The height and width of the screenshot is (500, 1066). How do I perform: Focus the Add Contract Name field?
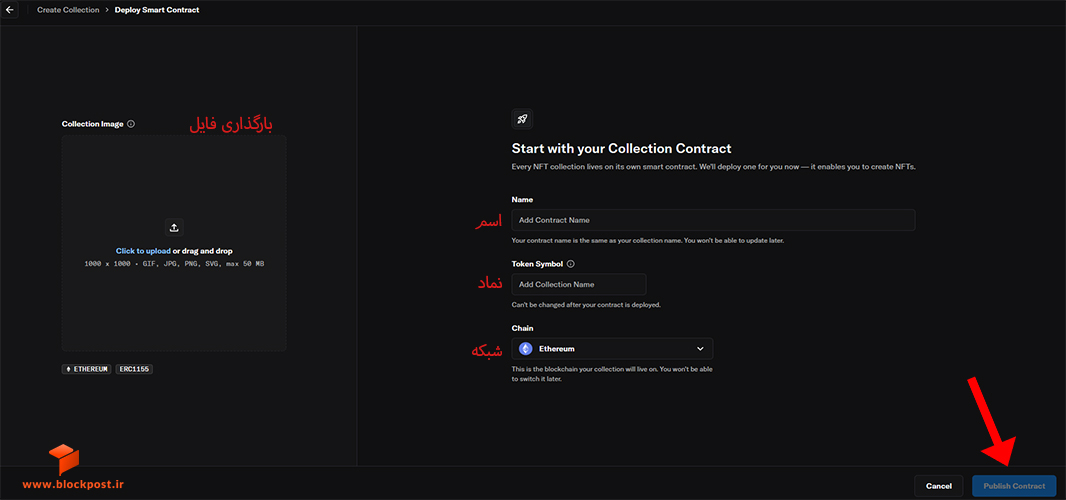pos(713,220)
